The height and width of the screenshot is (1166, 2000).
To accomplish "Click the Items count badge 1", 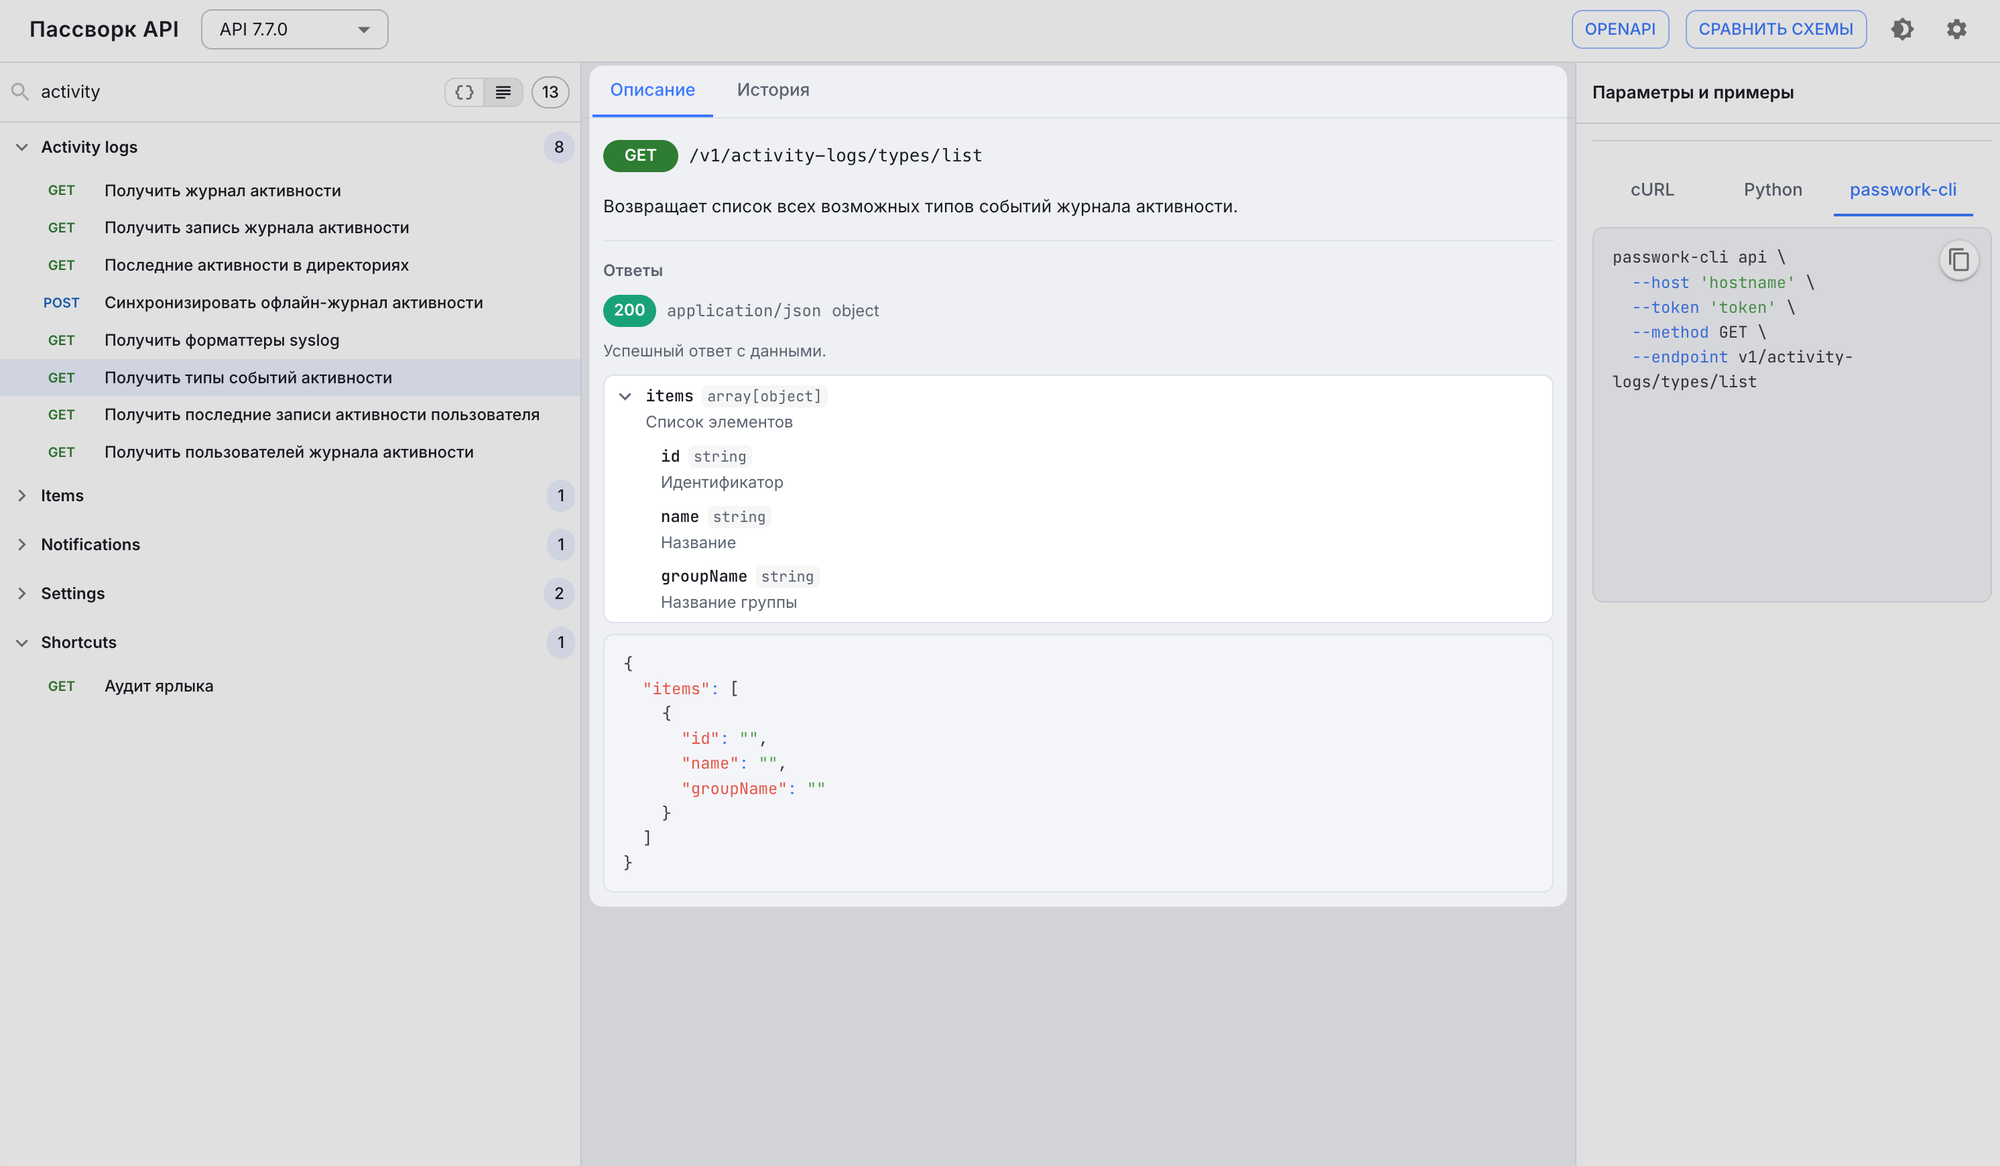I will click(561, 496).
